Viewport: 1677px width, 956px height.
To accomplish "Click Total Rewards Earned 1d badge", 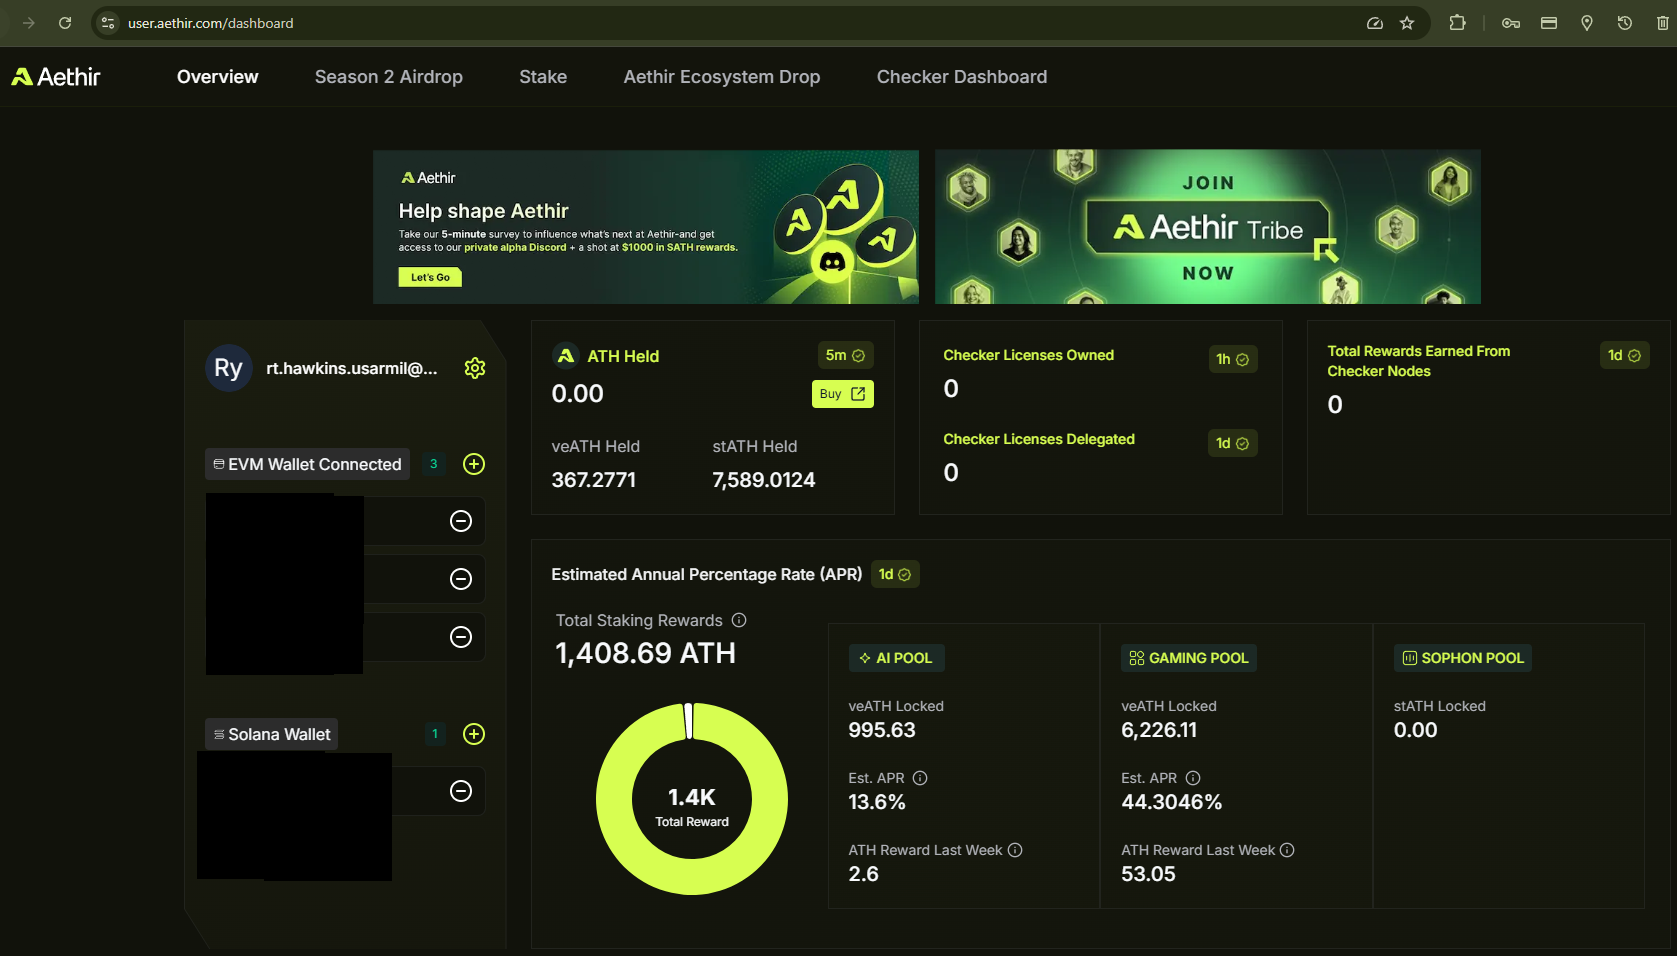I will click(x=1624, y=355).
